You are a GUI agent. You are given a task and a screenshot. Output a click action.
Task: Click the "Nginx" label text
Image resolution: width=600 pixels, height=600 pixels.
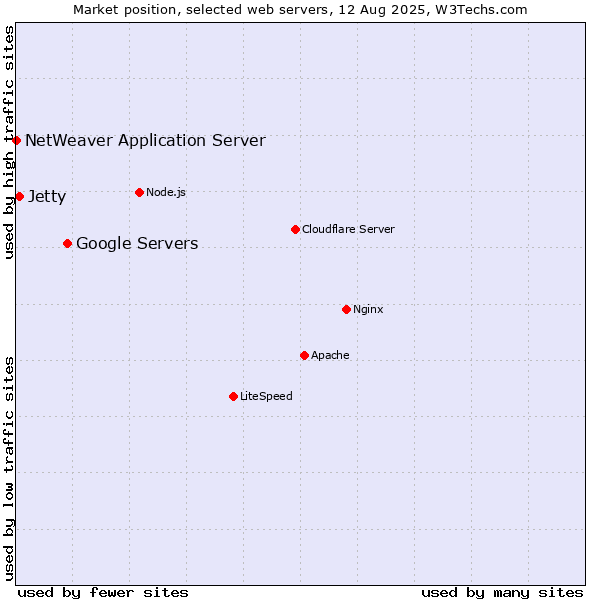point(368,309)
